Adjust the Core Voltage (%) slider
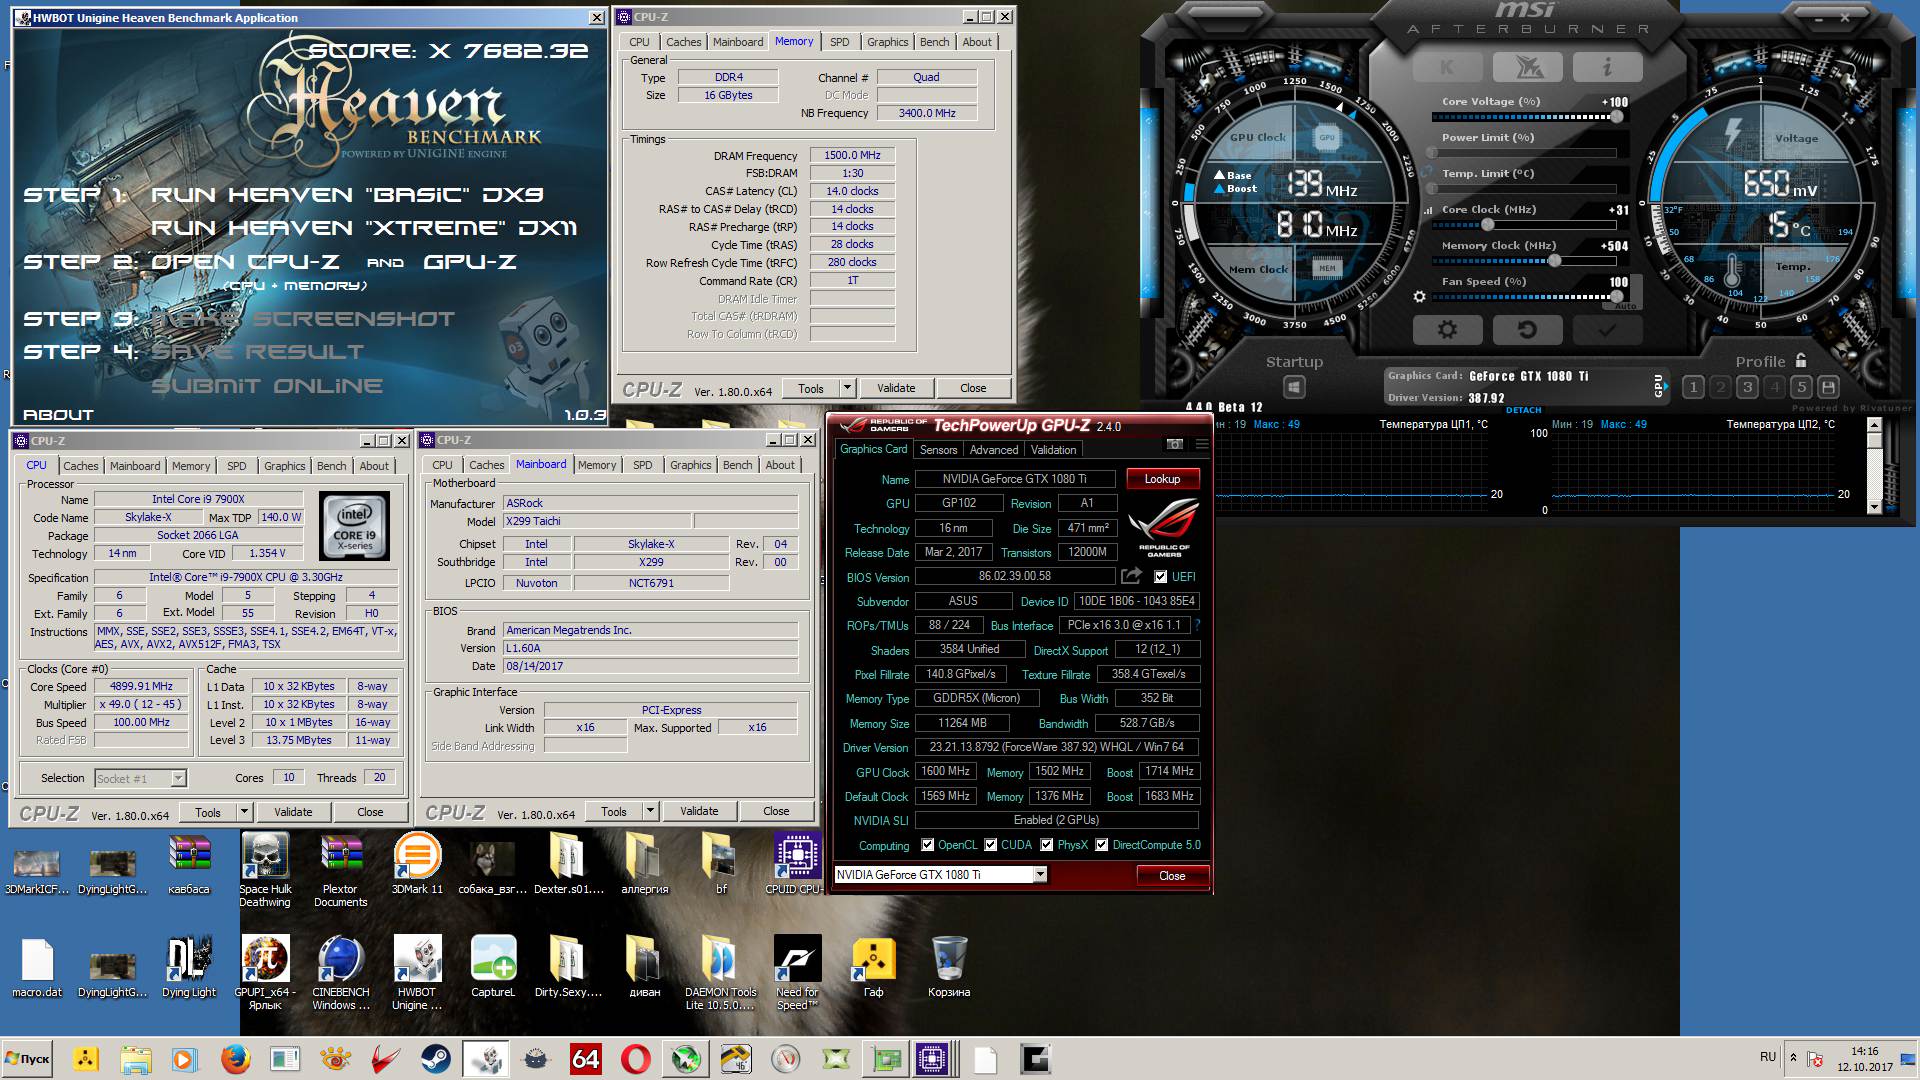1920x1080 pixels. [x=1524, y=117]
